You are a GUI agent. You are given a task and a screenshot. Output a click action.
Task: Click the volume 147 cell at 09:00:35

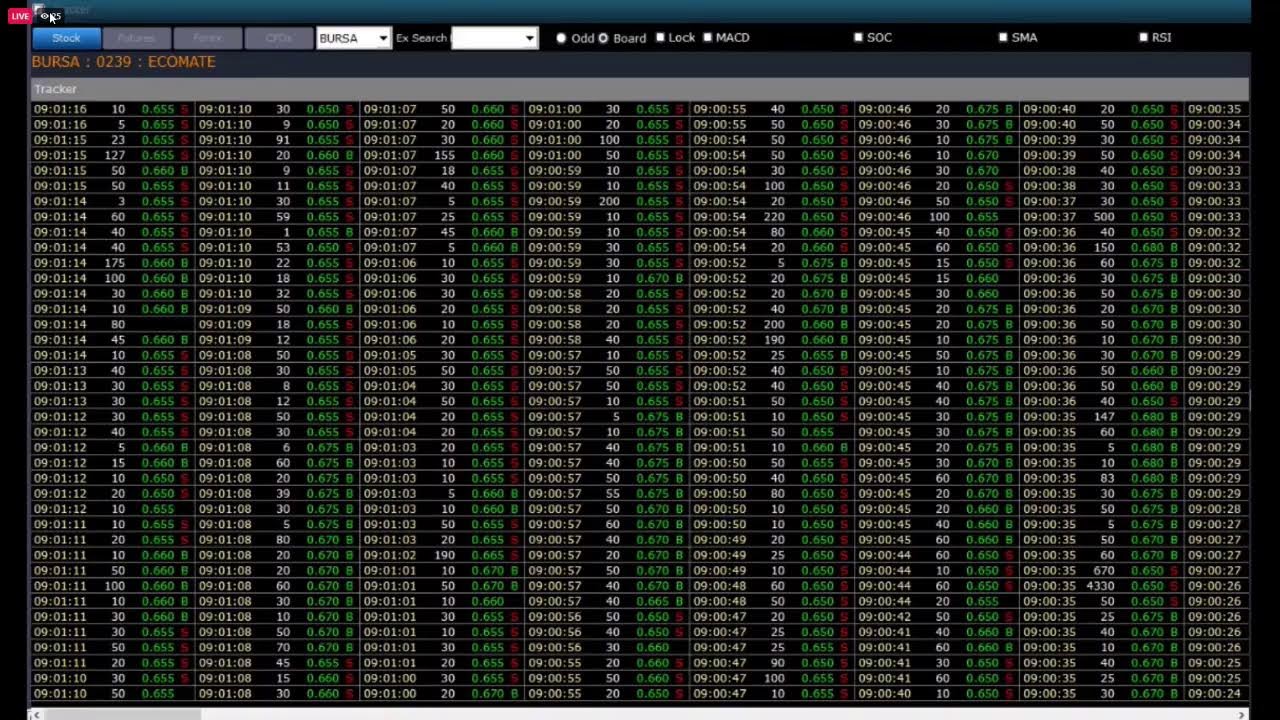1104,417
